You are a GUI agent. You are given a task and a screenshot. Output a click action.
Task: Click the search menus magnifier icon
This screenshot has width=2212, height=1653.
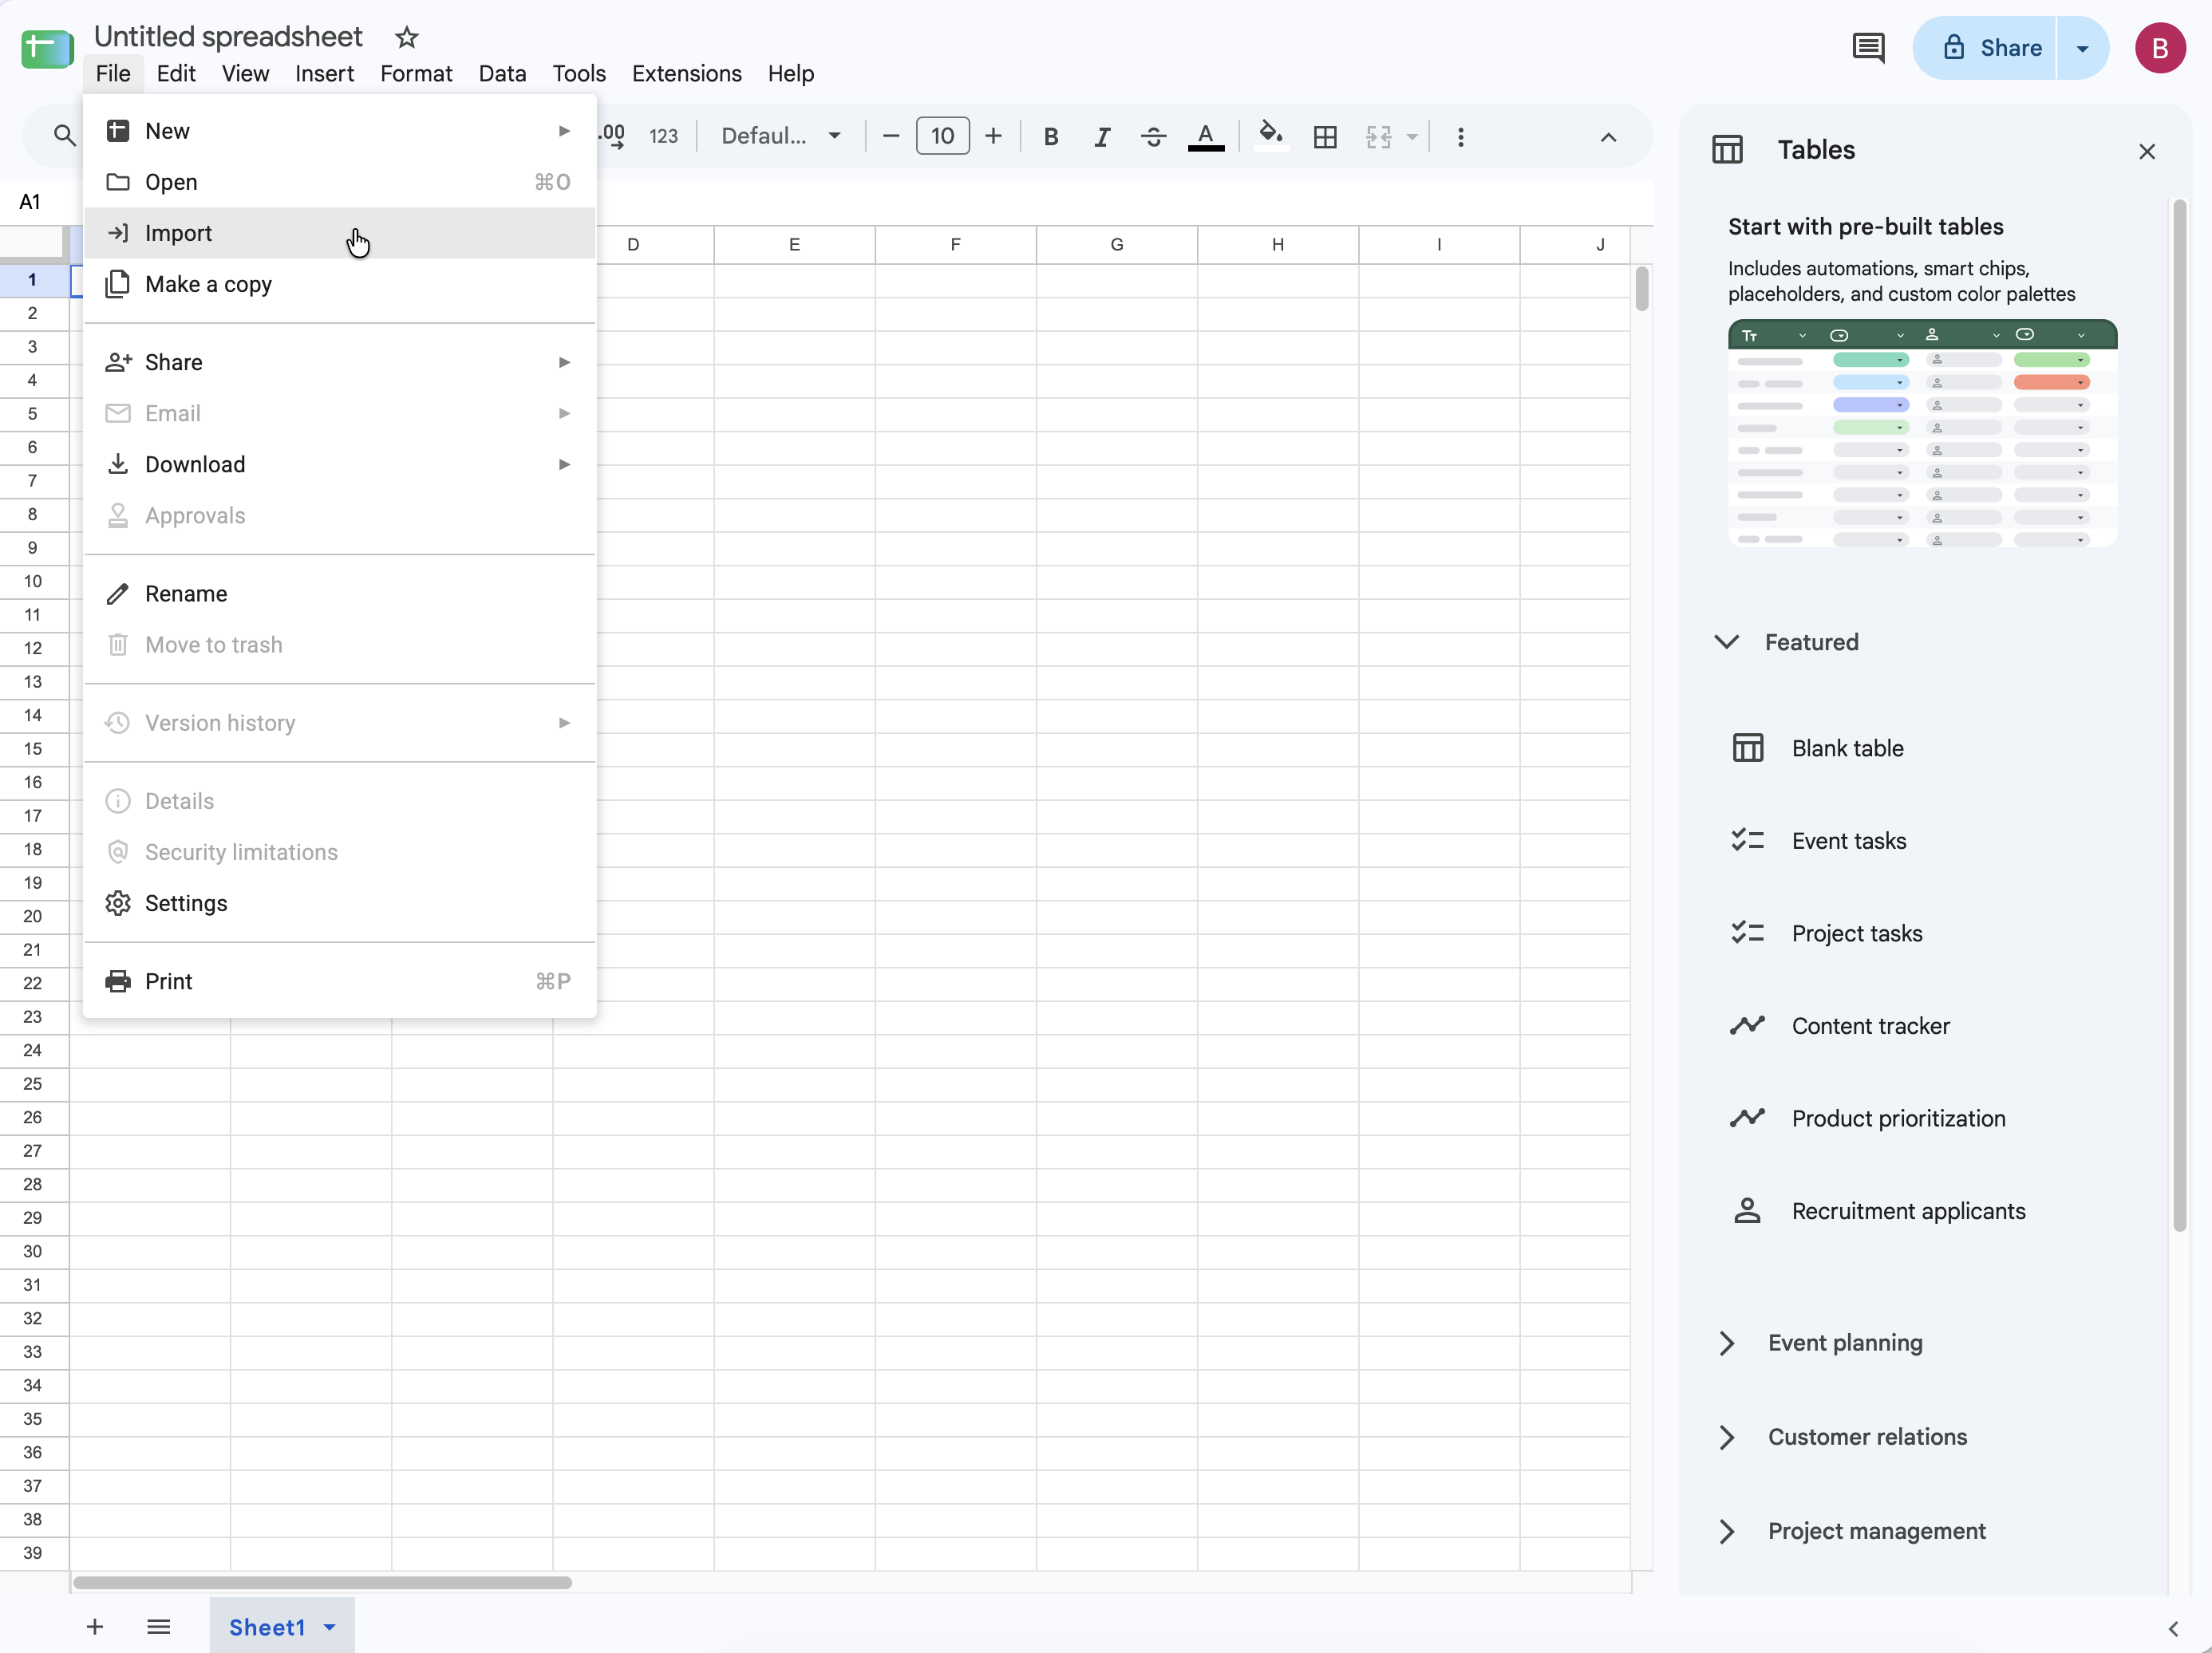(x=64, y=136)
